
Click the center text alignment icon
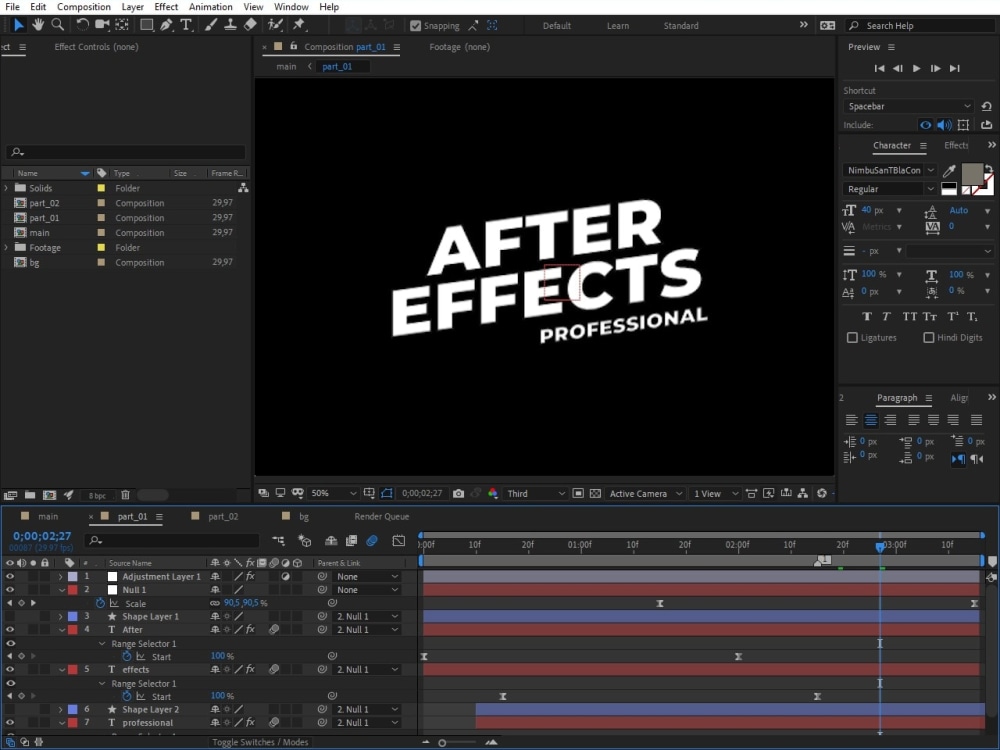871,420
